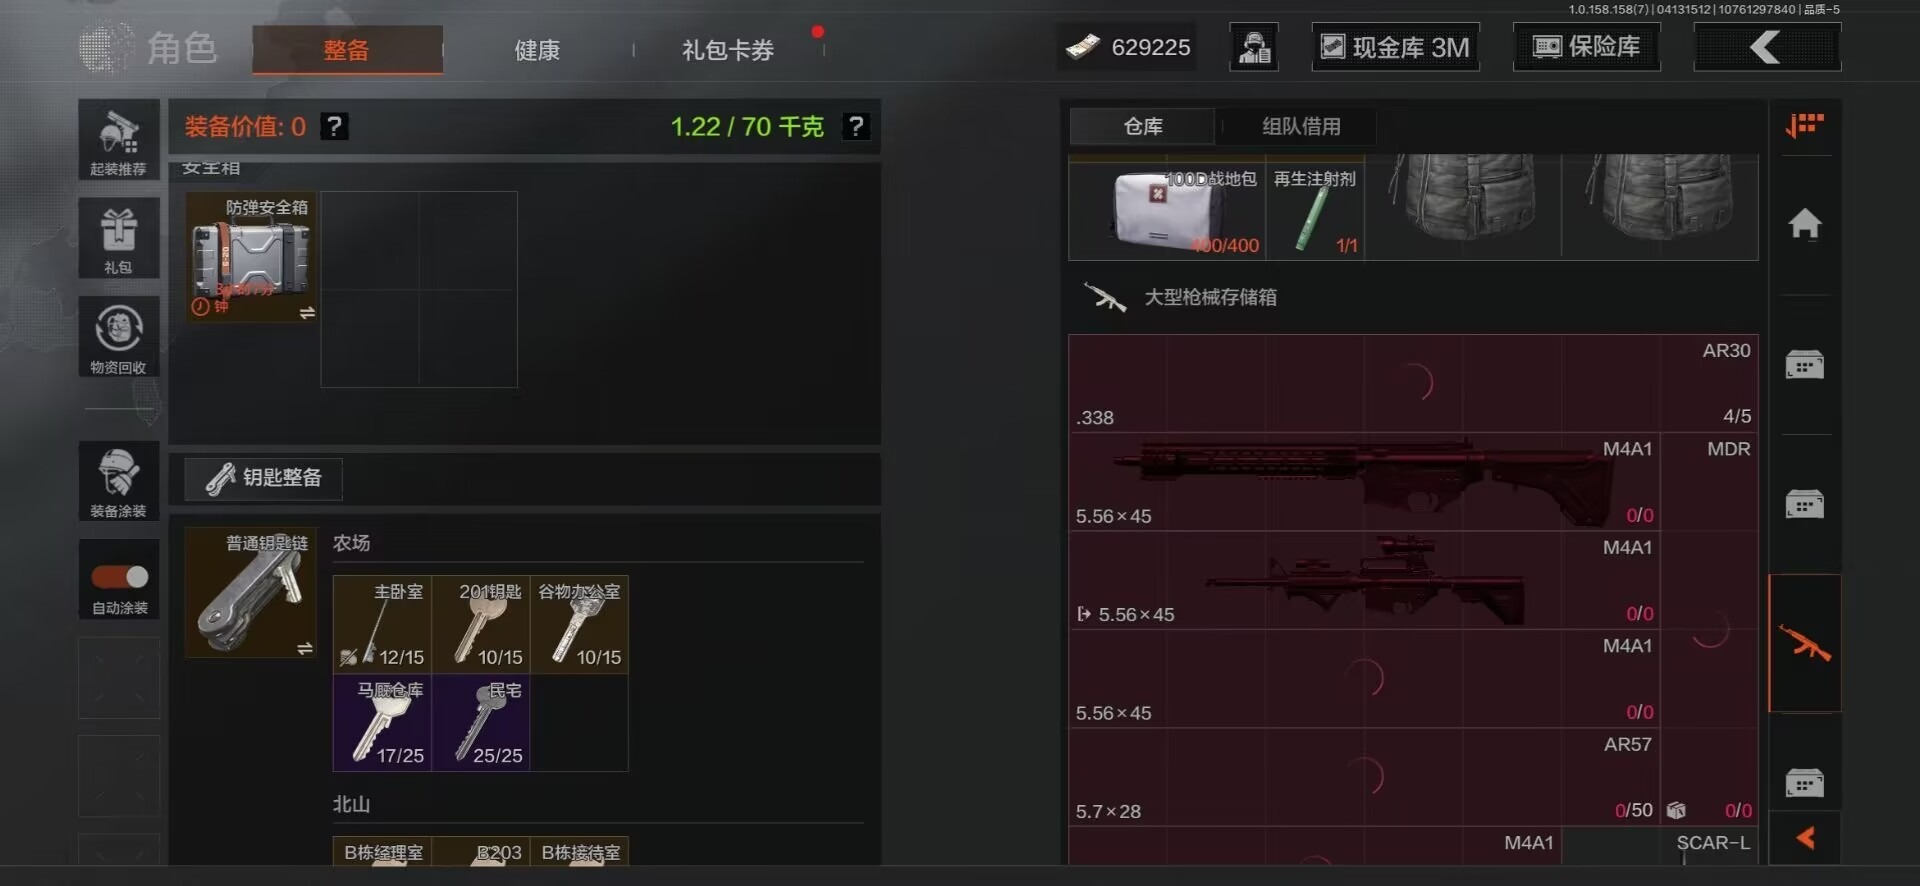
Task: Swap the 普通钥匙链 keychain via arrows
Action: (305, 649)
